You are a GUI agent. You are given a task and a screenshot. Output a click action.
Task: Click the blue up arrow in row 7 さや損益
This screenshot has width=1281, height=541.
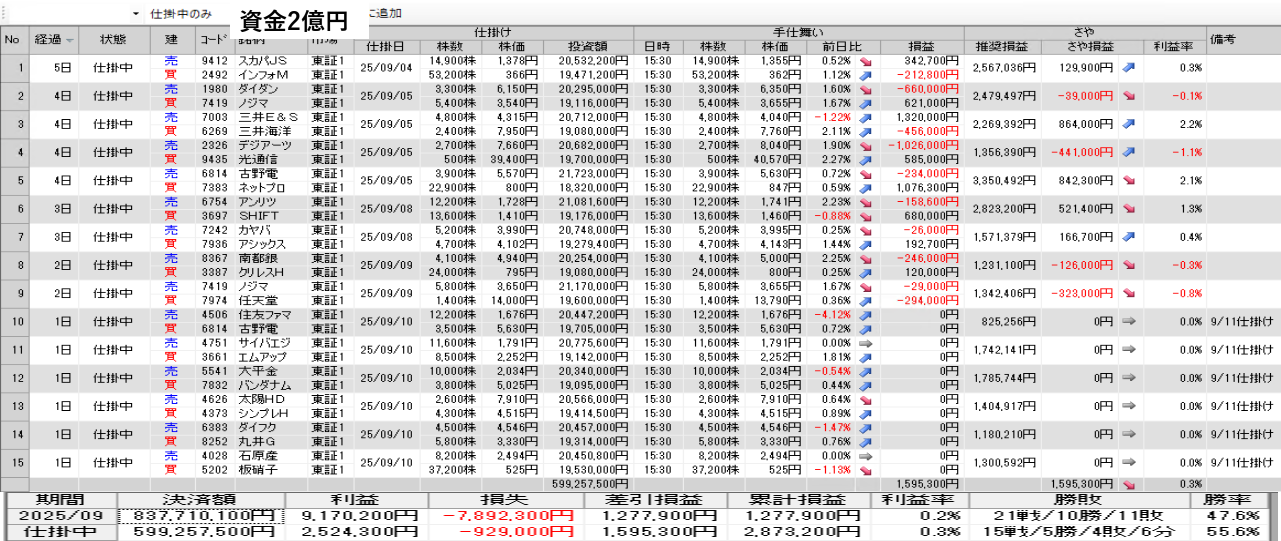point(1129,236)
